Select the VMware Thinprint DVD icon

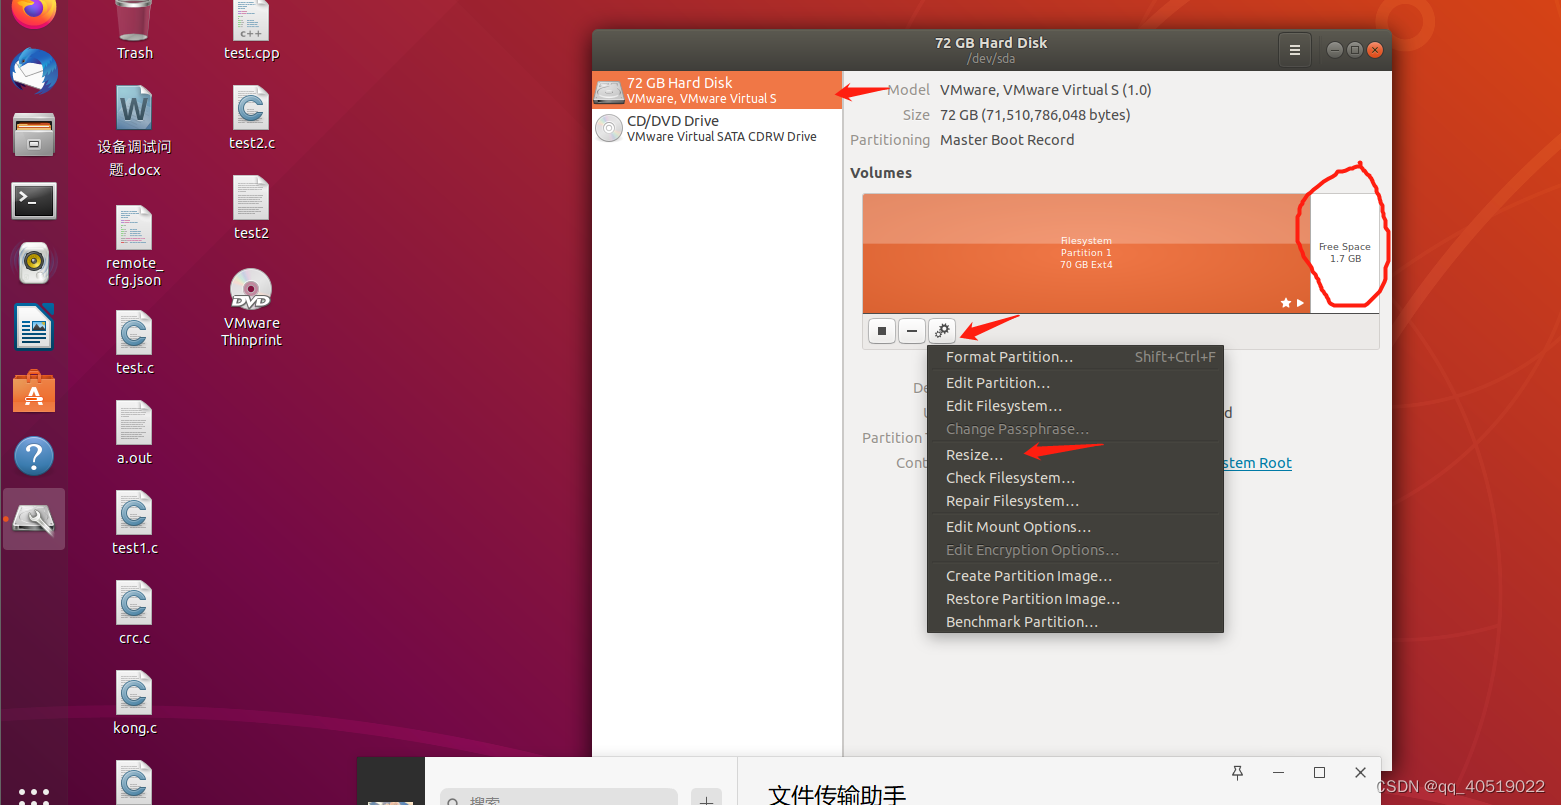click(x=251, y=308)
